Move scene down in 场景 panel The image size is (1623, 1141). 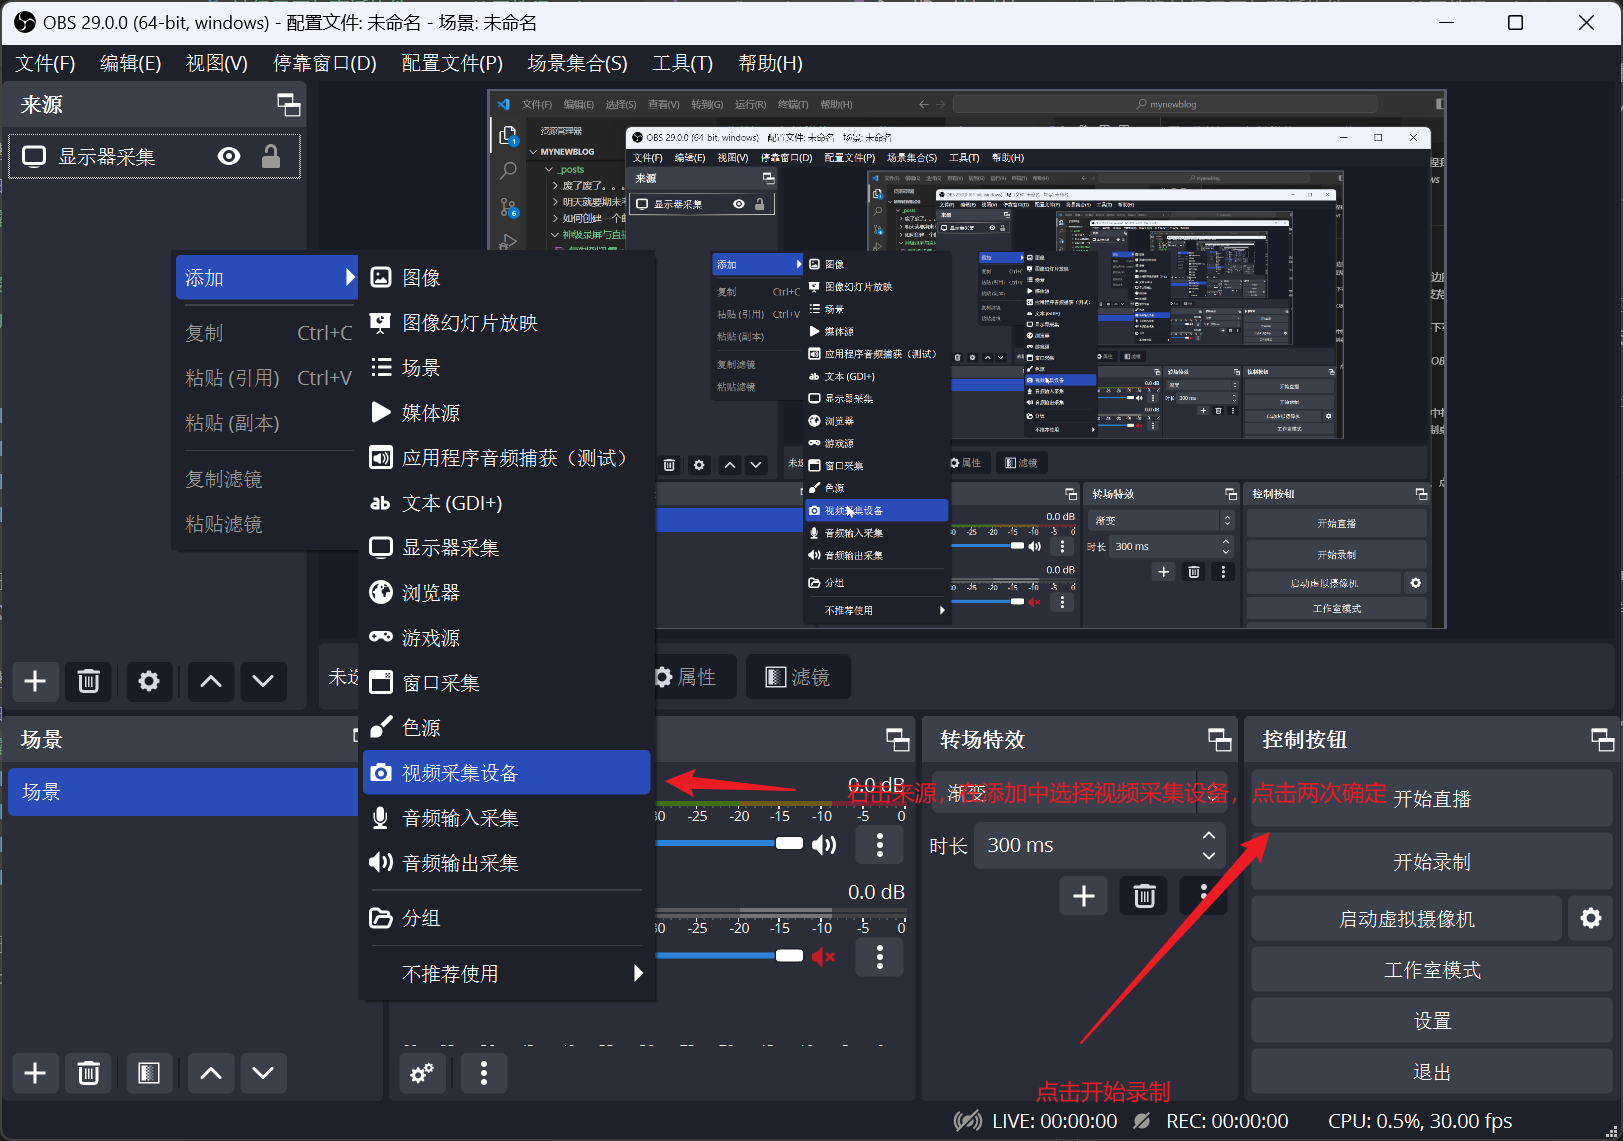[263, 1073]
